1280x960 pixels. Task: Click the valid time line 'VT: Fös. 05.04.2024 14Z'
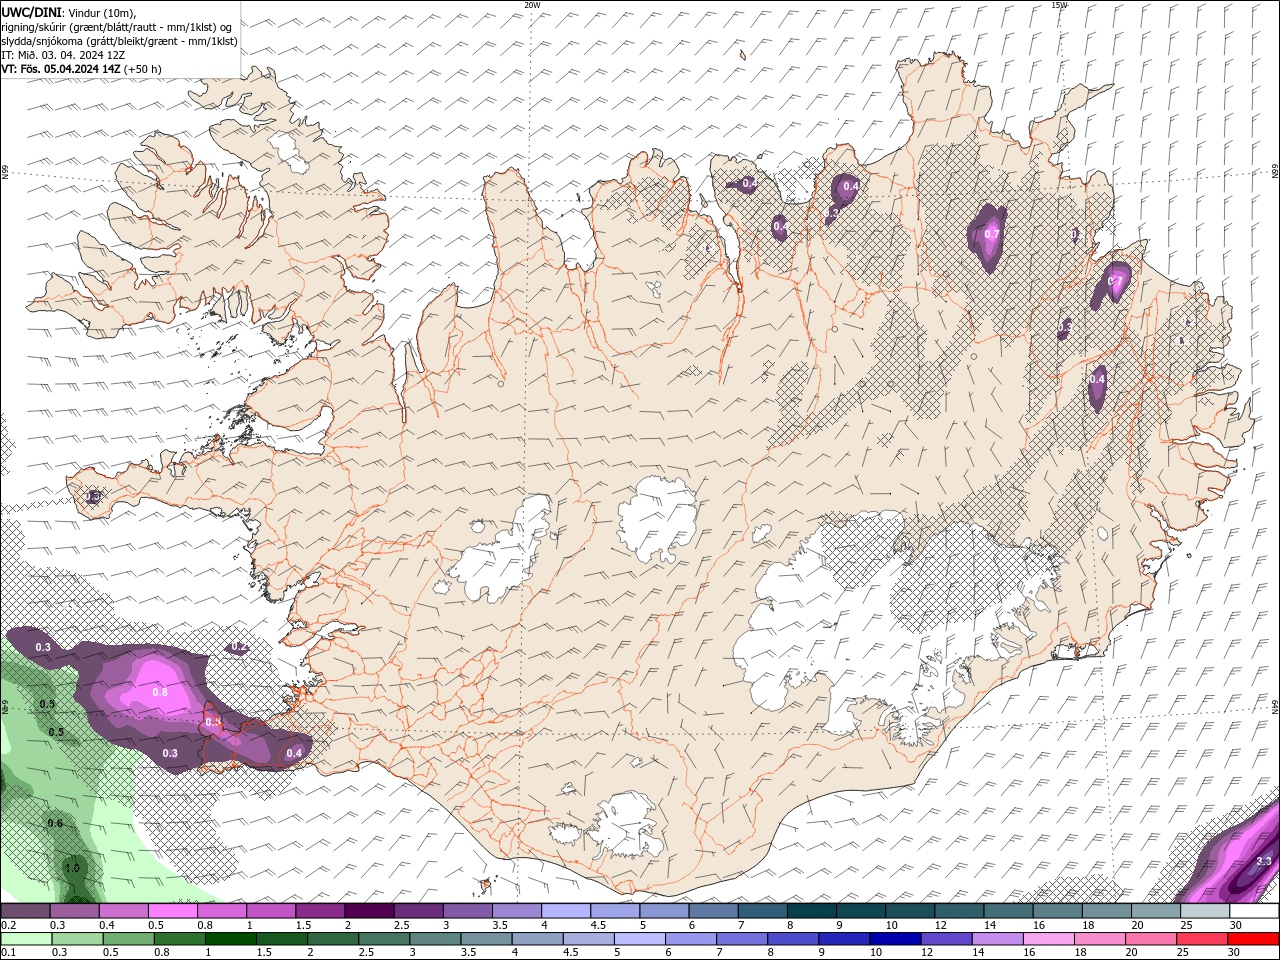pyautogui.click(x=62, y=69)
